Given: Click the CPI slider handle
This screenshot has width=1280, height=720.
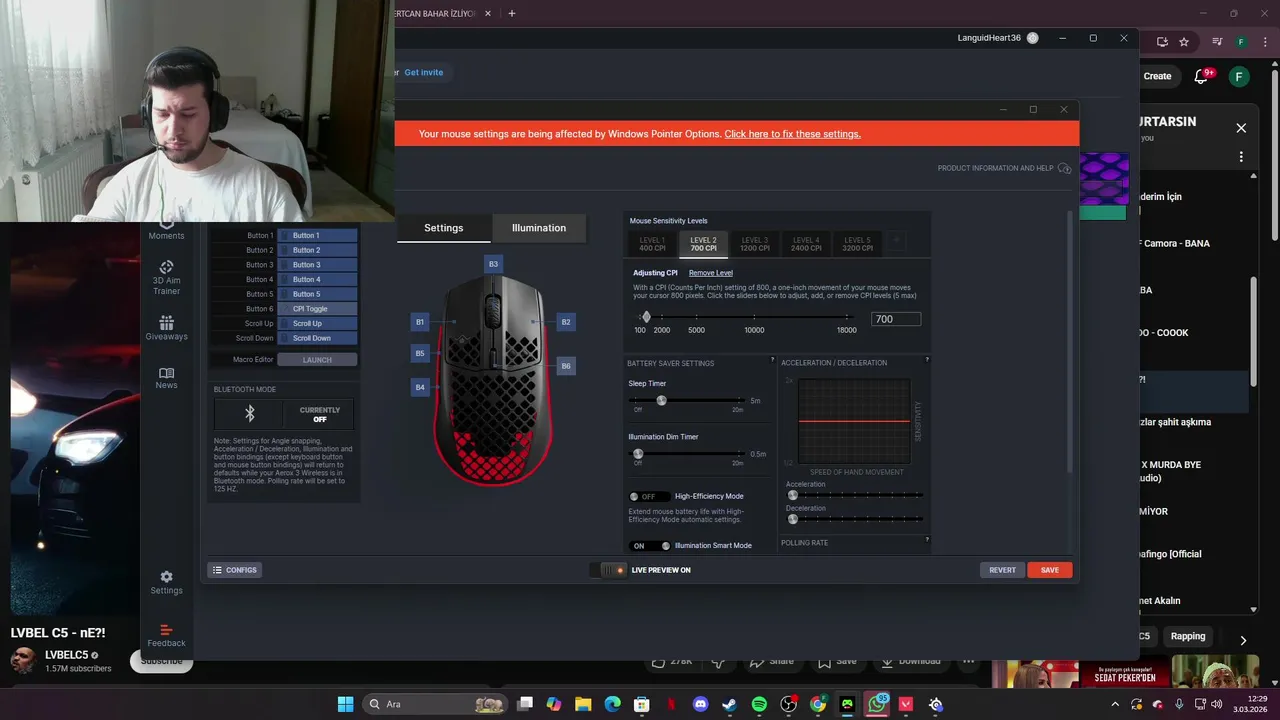Looking at the screenshot, I should click(x=646, y=317).
